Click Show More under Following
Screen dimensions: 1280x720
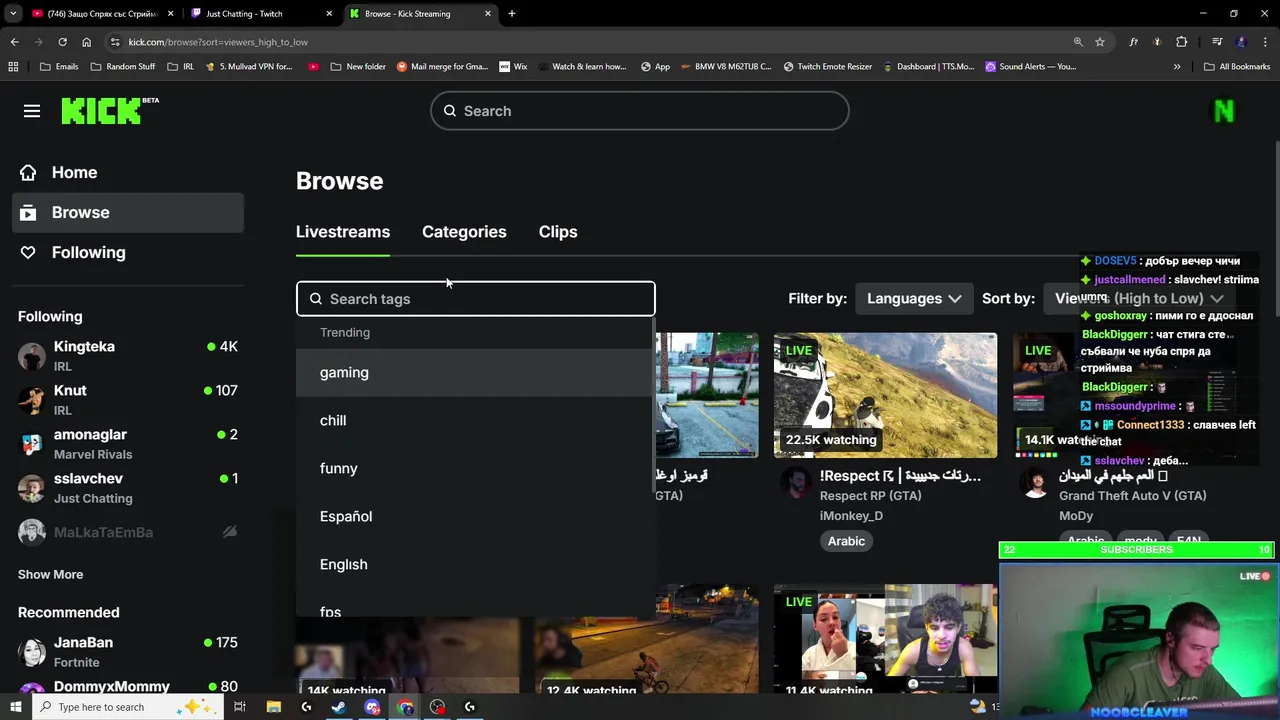[x=50, y=574]
